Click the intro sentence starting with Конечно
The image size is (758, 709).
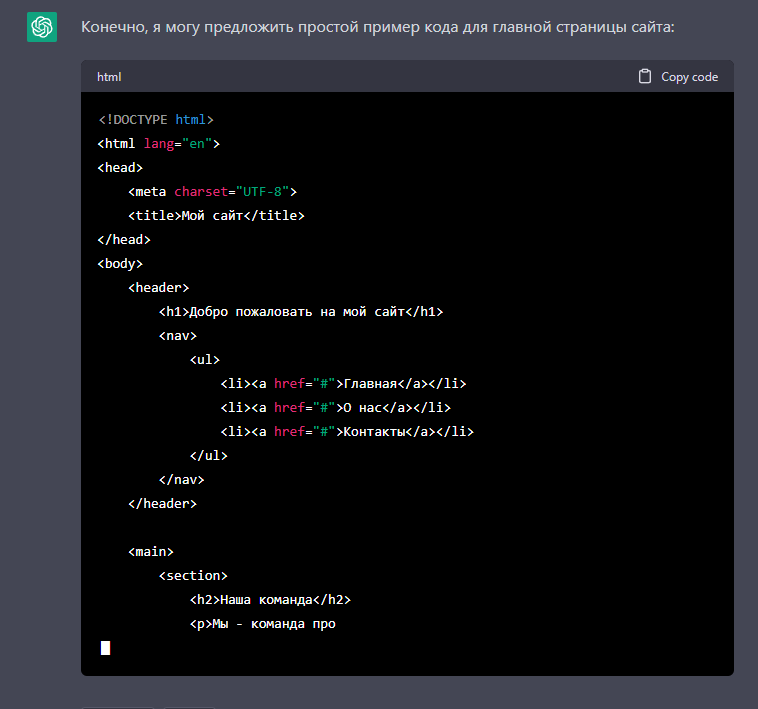point(378,27)
